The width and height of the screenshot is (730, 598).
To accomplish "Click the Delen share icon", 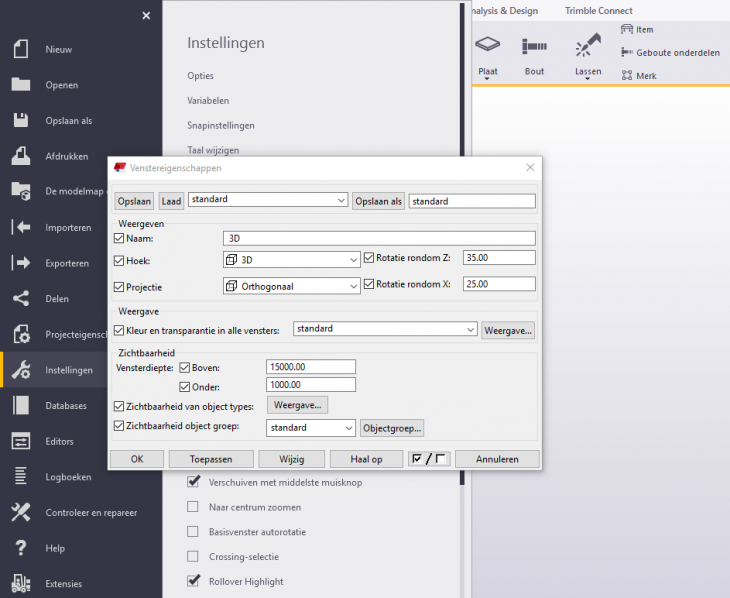I will (21, 298).
